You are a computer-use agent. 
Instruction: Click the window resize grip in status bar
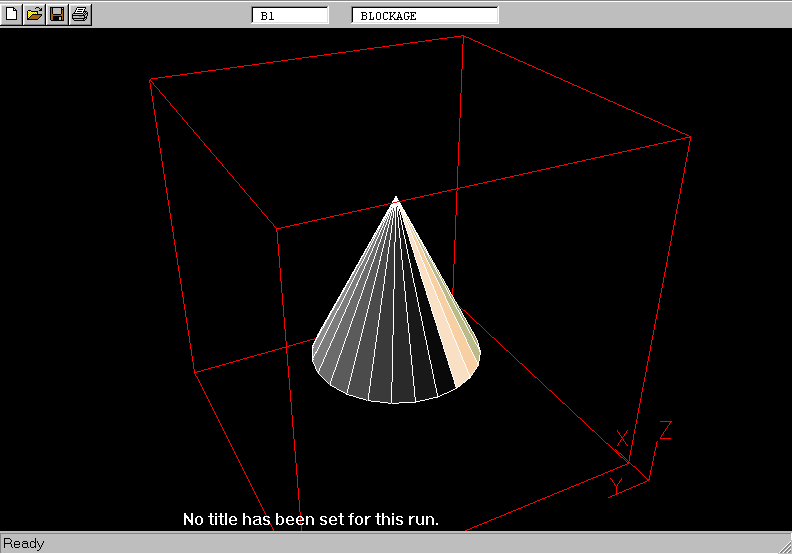point(782,545)
